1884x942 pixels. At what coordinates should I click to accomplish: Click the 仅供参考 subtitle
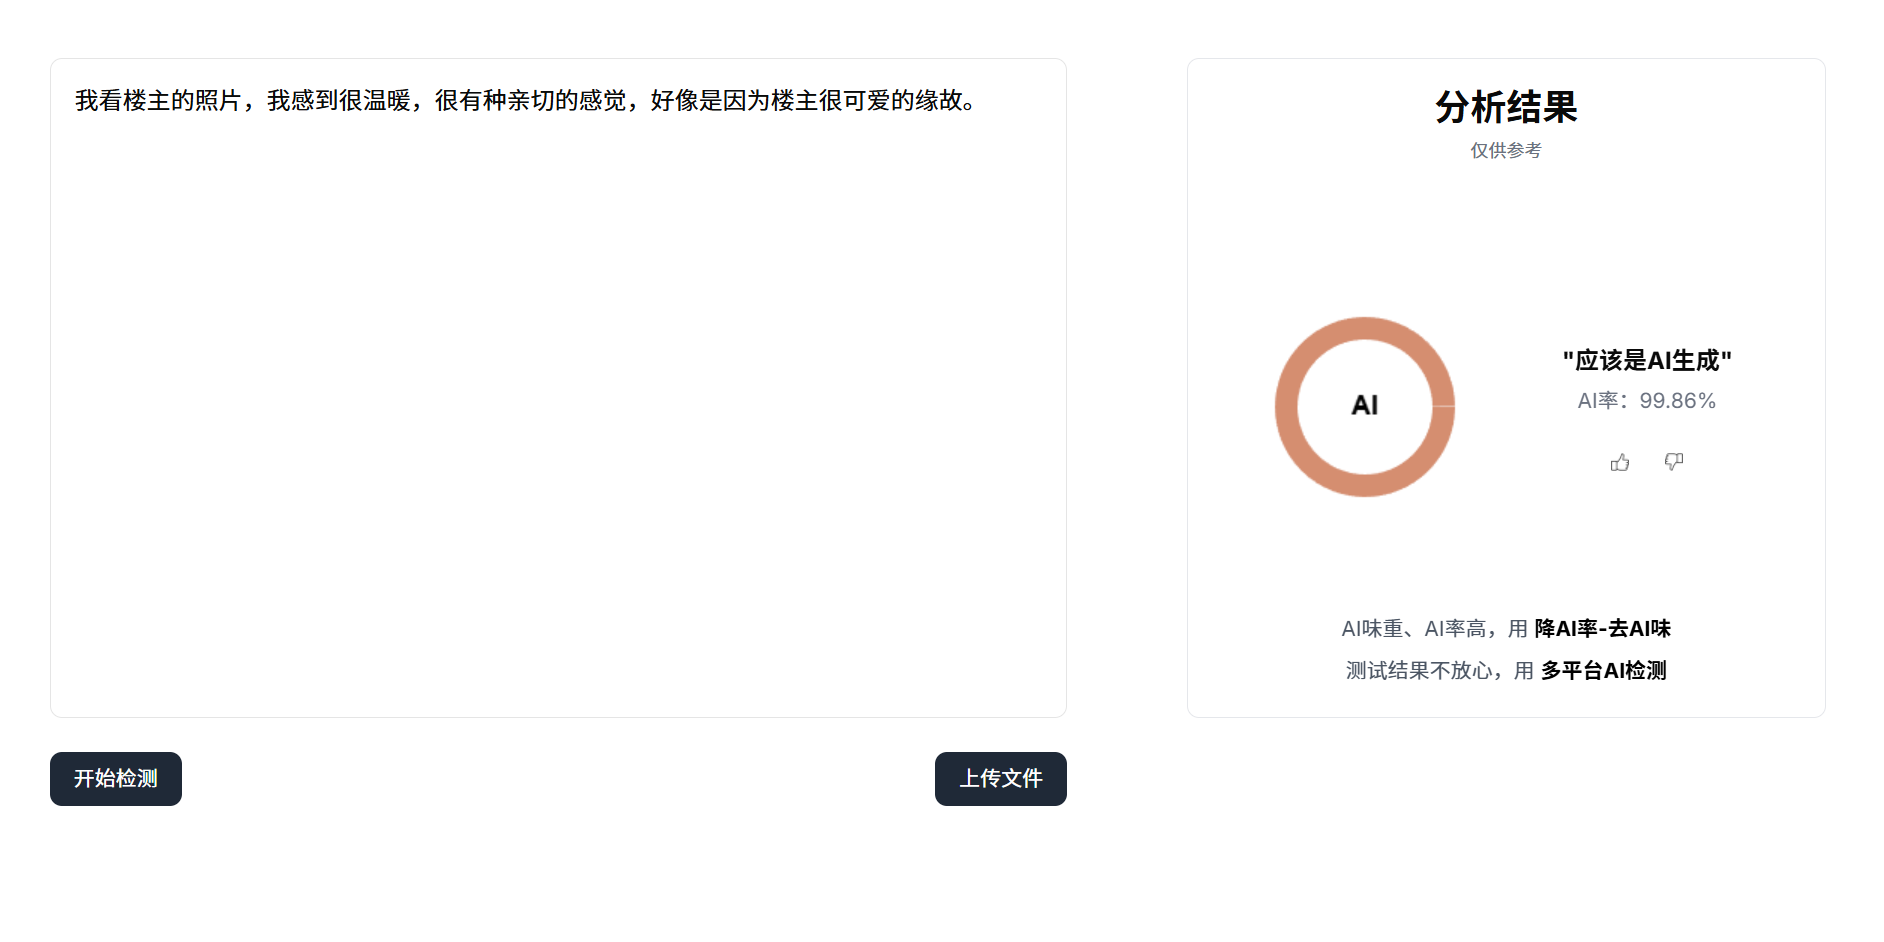(x=1506, y=151)
